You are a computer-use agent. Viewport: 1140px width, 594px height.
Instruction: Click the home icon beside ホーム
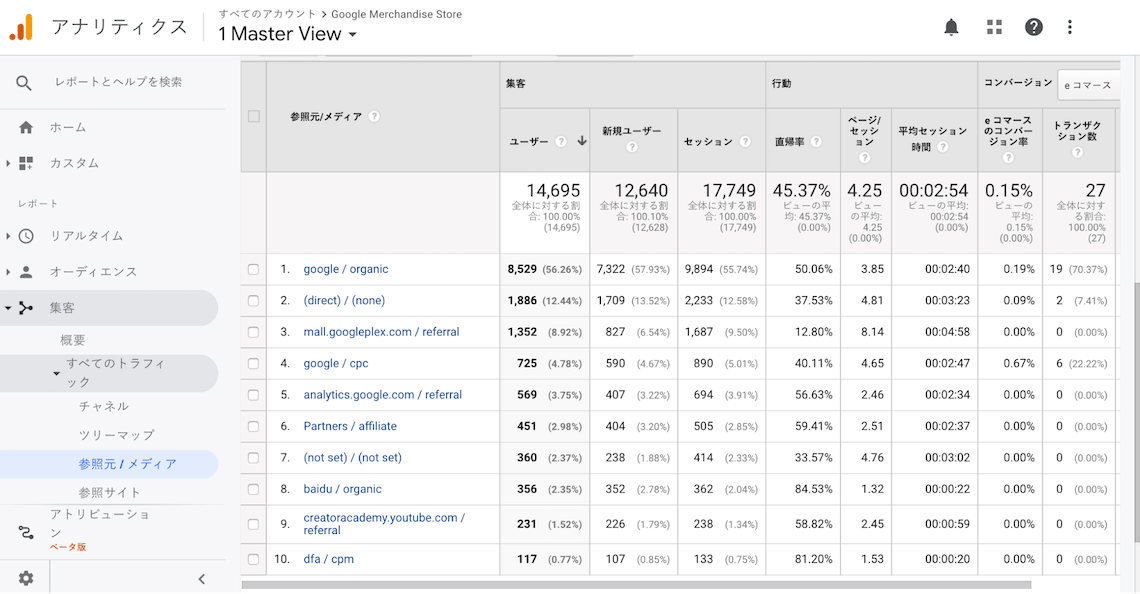point(26,127)
